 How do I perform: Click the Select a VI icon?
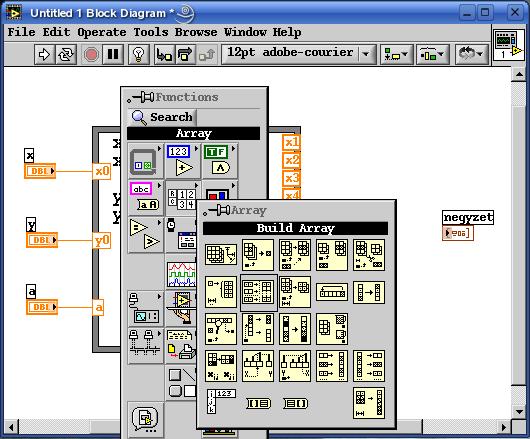point(145,420)
